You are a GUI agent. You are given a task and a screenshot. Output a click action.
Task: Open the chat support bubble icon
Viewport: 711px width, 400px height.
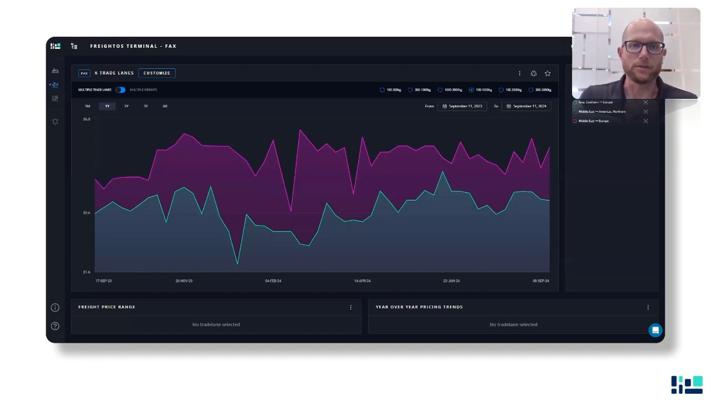pos(655,330)
